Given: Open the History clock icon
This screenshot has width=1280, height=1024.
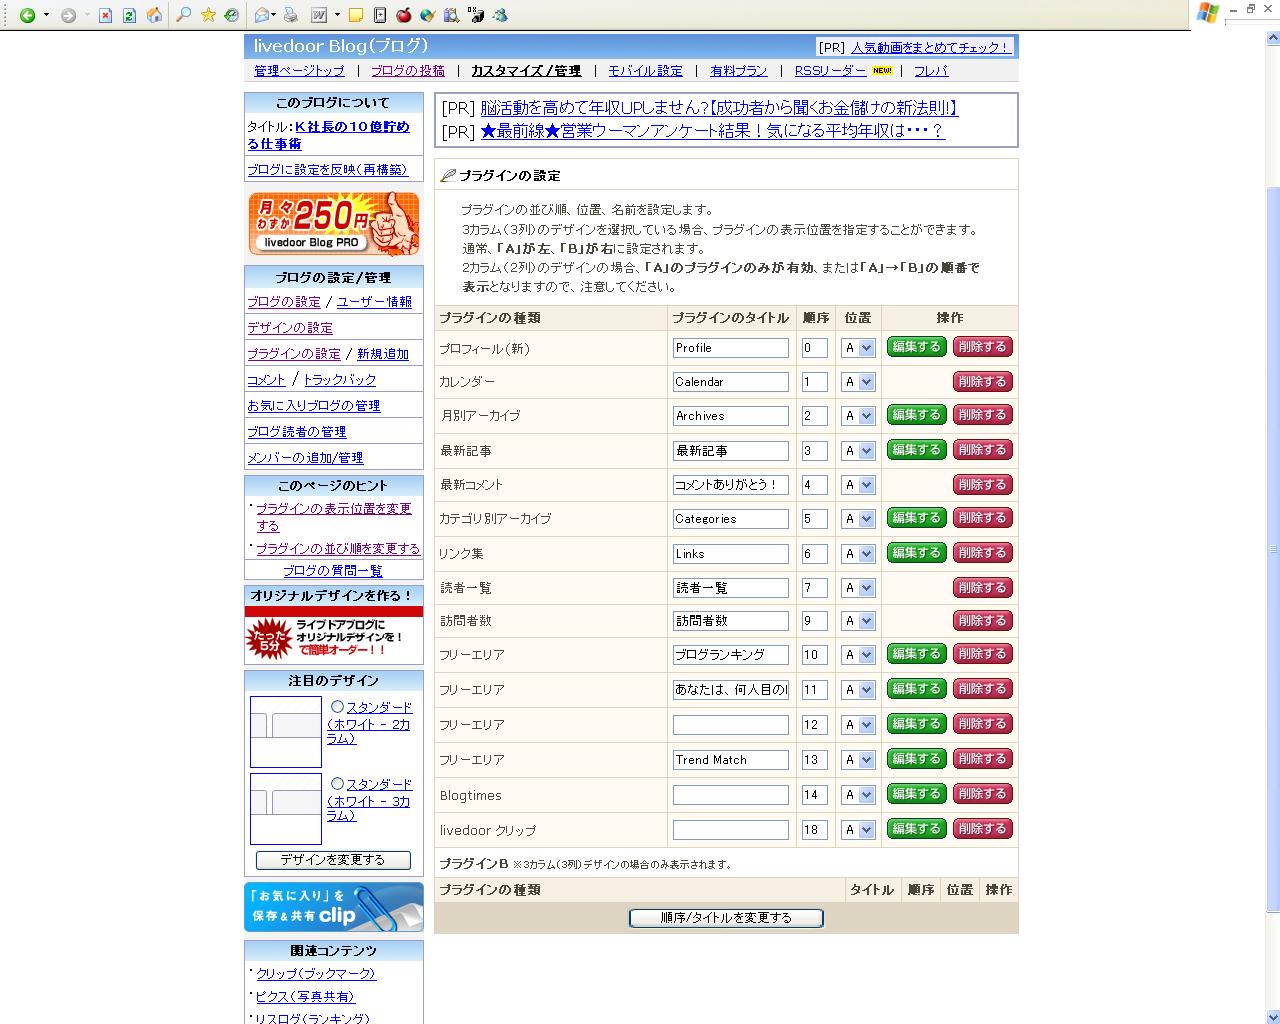Looking at the screenshot, I should [232, 15].
